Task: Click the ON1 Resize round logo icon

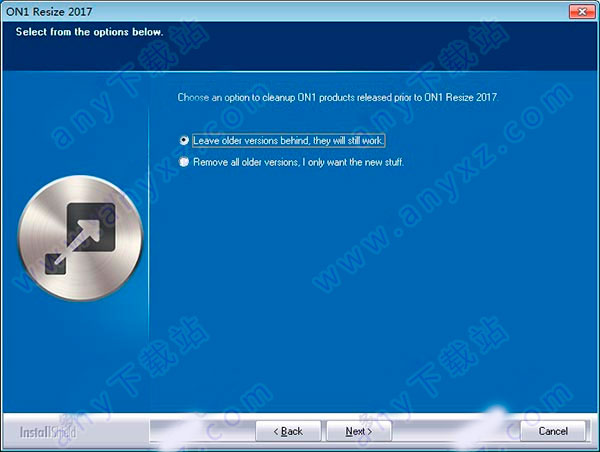Action: pyautogui.click(x=80, y=238)
